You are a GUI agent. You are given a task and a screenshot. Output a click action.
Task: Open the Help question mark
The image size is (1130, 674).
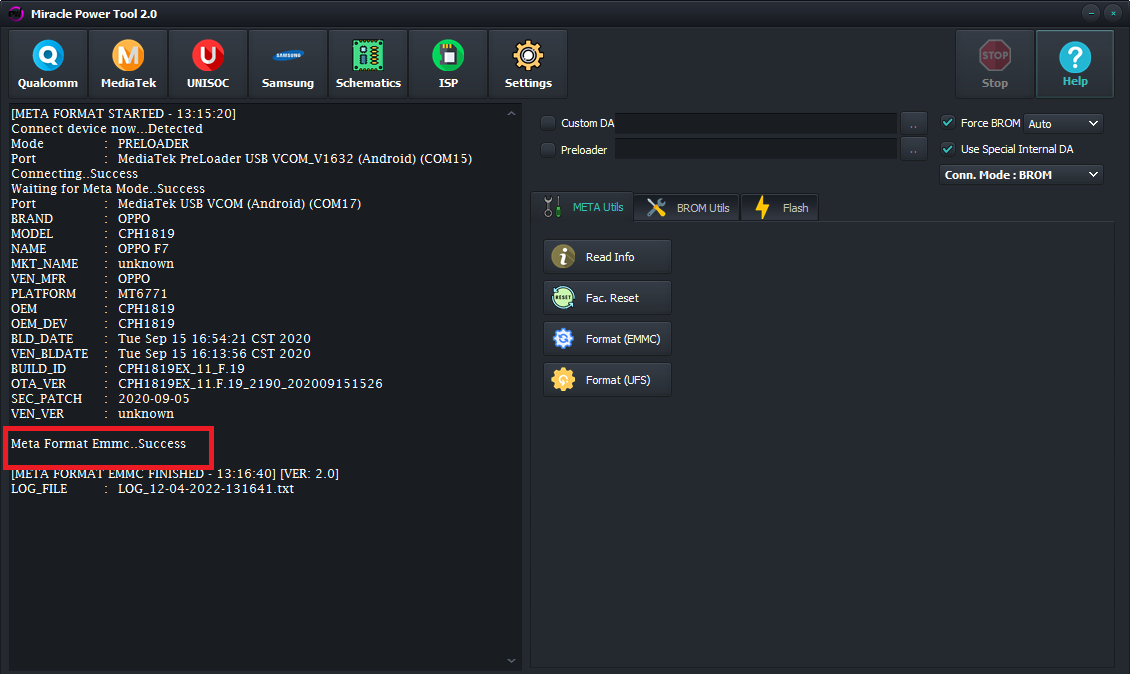pos(1075,64)
